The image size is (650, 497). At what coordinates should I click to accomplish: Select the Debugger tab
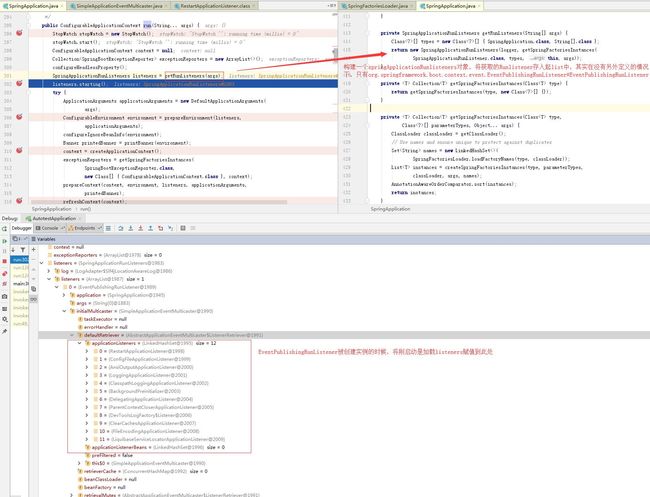pos(21,228)
